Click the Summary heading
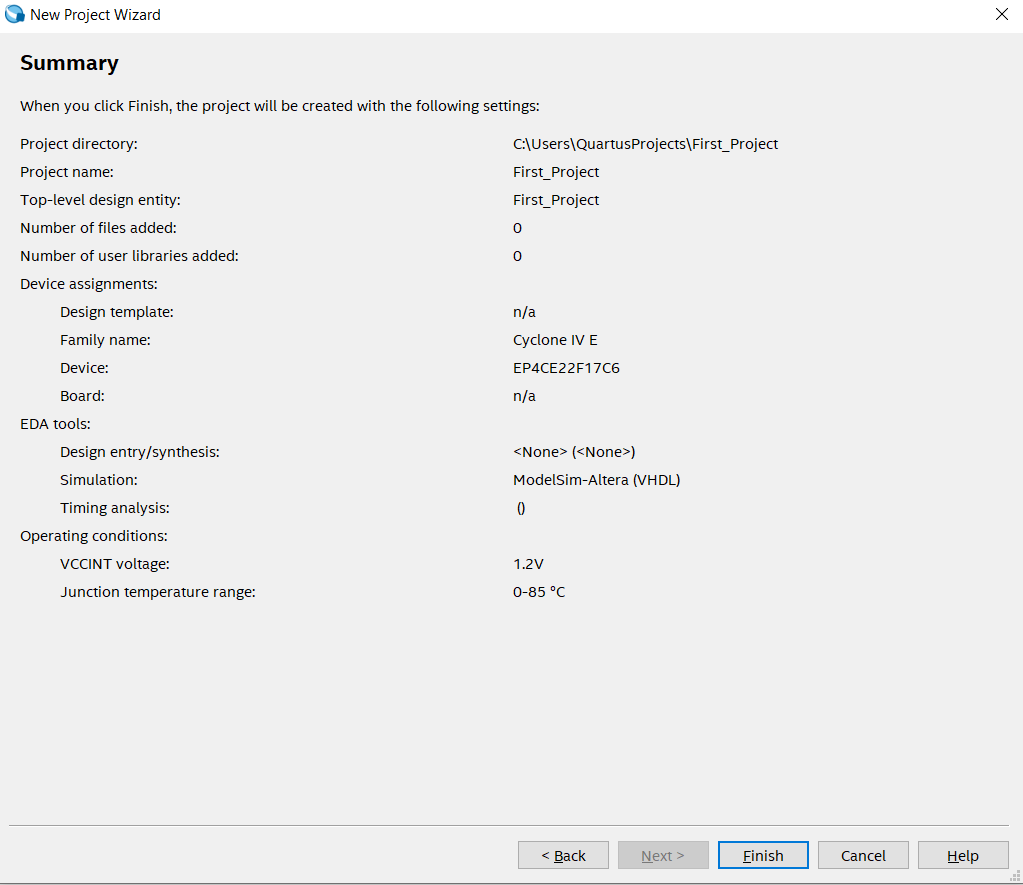1023x885 pixels. click(x=69, y=63)
